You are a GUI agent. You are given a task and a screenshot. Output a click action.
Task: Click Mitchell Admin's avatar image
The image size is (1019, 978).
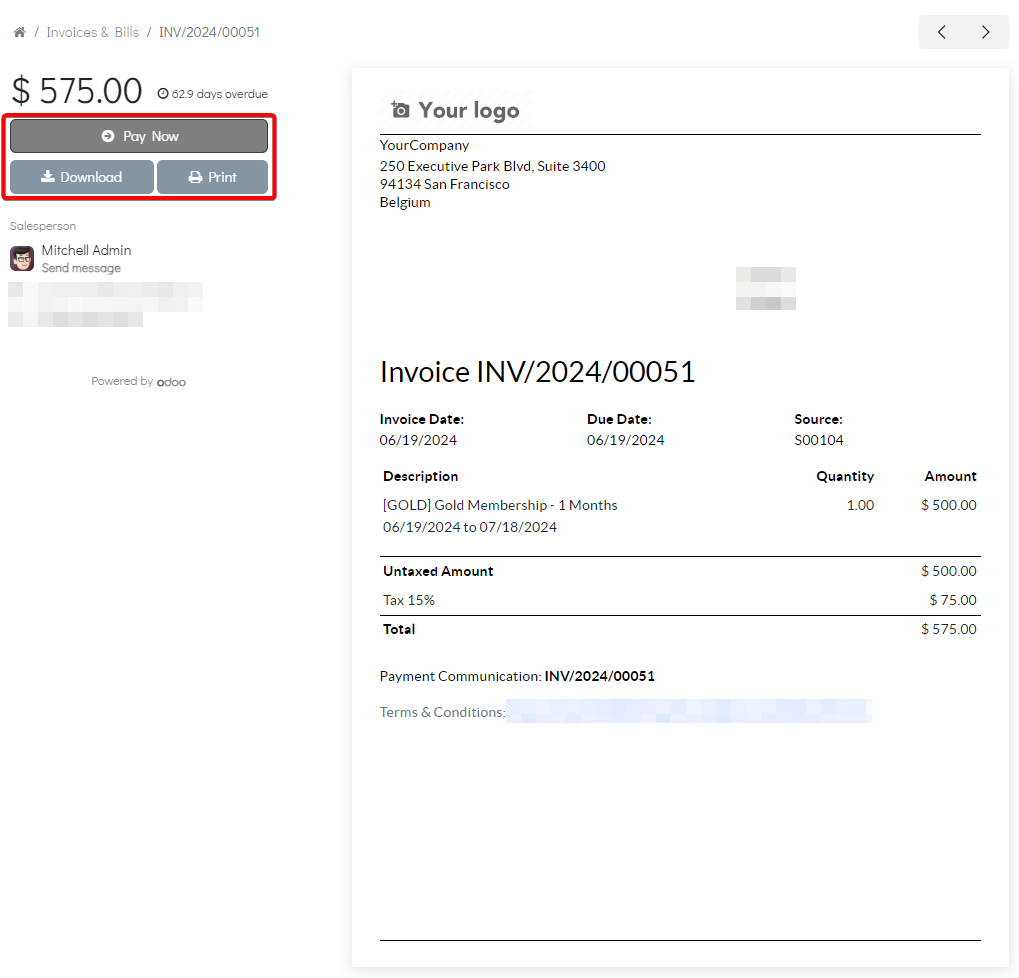click(x=22, y=258)
